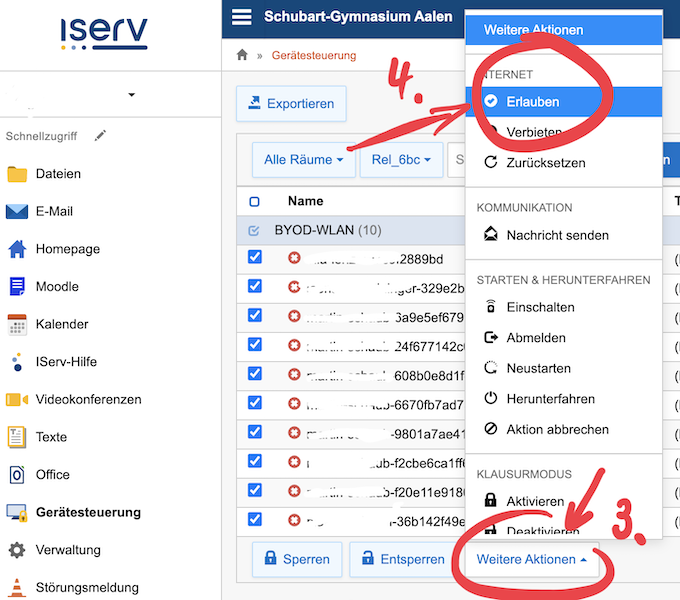Viewport: 680px width, 600px height.
Task: Open the Störungsmeldung cone icon
Action: click(x=17, y=588)
